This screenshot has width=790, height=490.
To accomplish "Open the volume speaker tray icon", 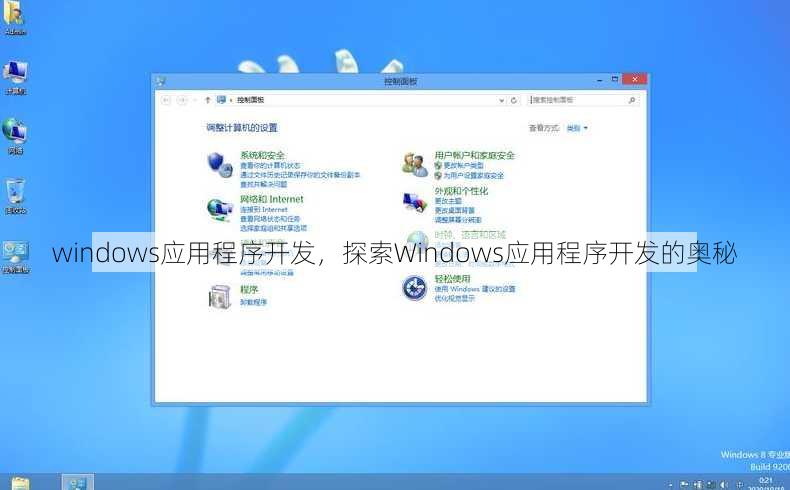I will point(724,484).
